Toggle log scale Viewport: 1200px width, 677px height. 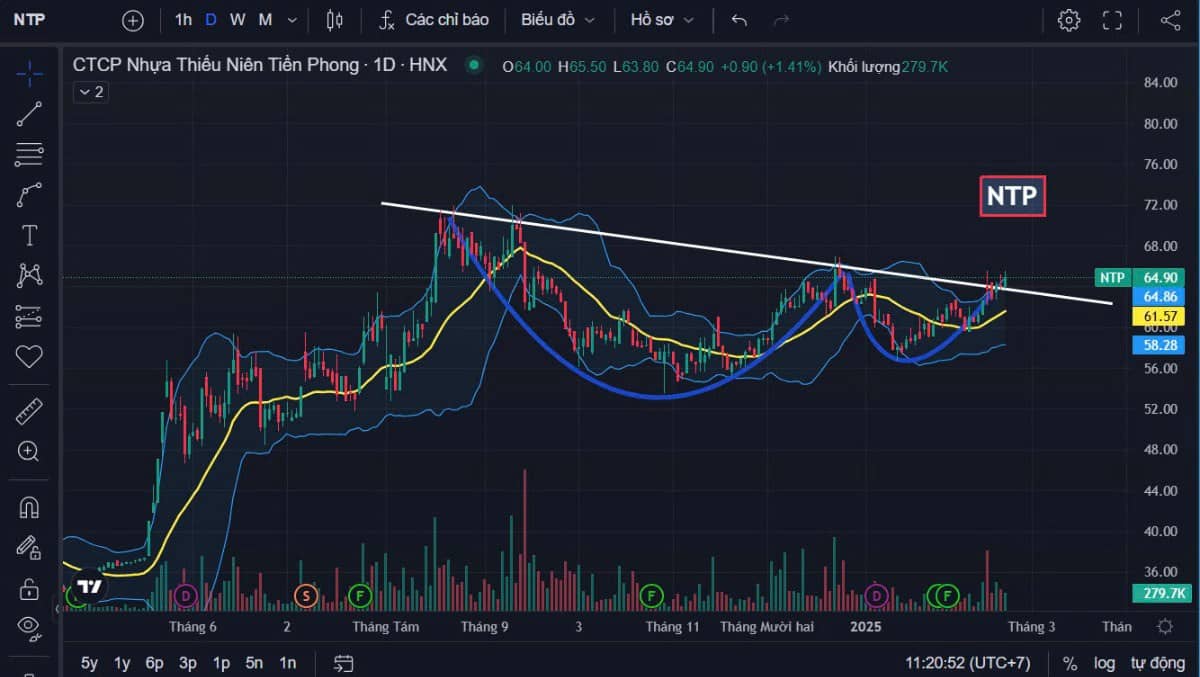pos(1104,663)
